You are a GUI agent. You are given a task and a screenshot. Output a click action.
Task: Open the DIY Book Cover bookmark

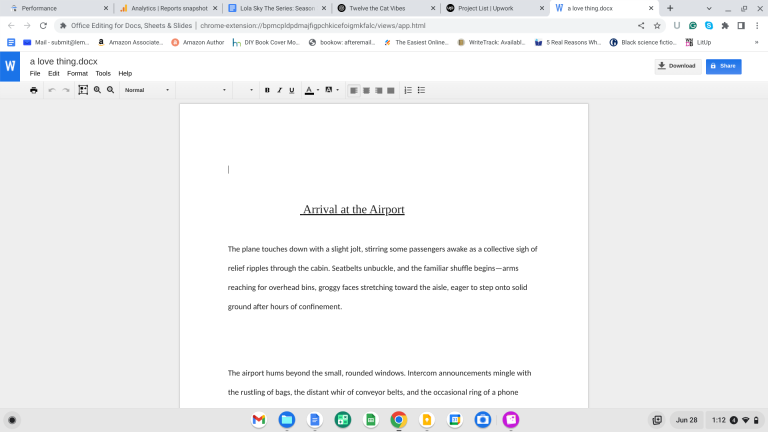point(266,43)
